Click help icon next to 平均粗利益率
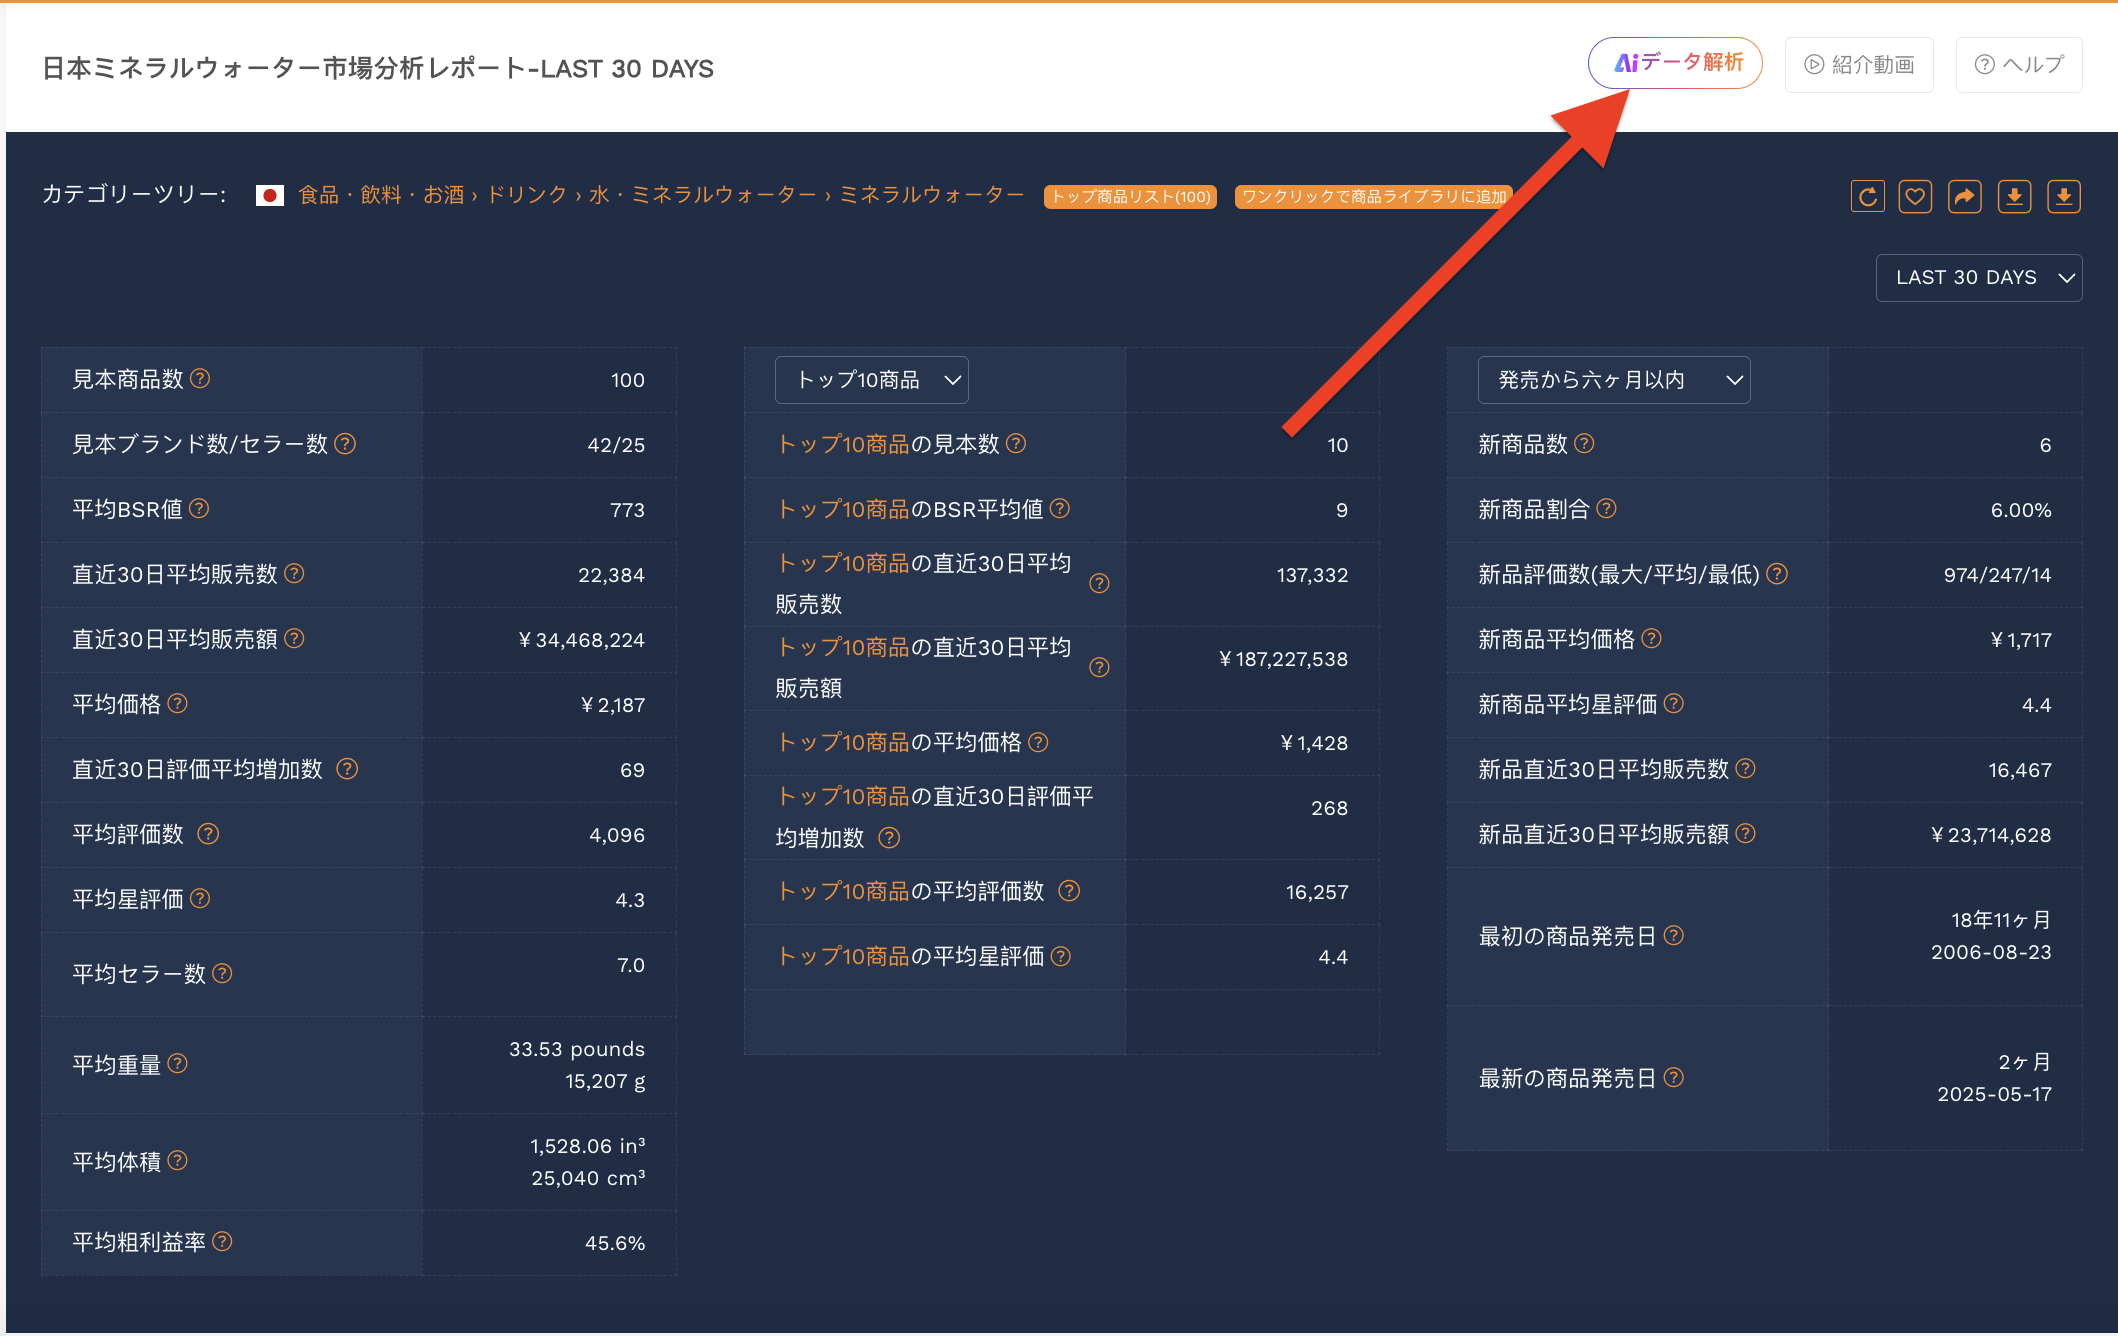The height and width of the screenshot is (1336, 2118). (222, 1241)
